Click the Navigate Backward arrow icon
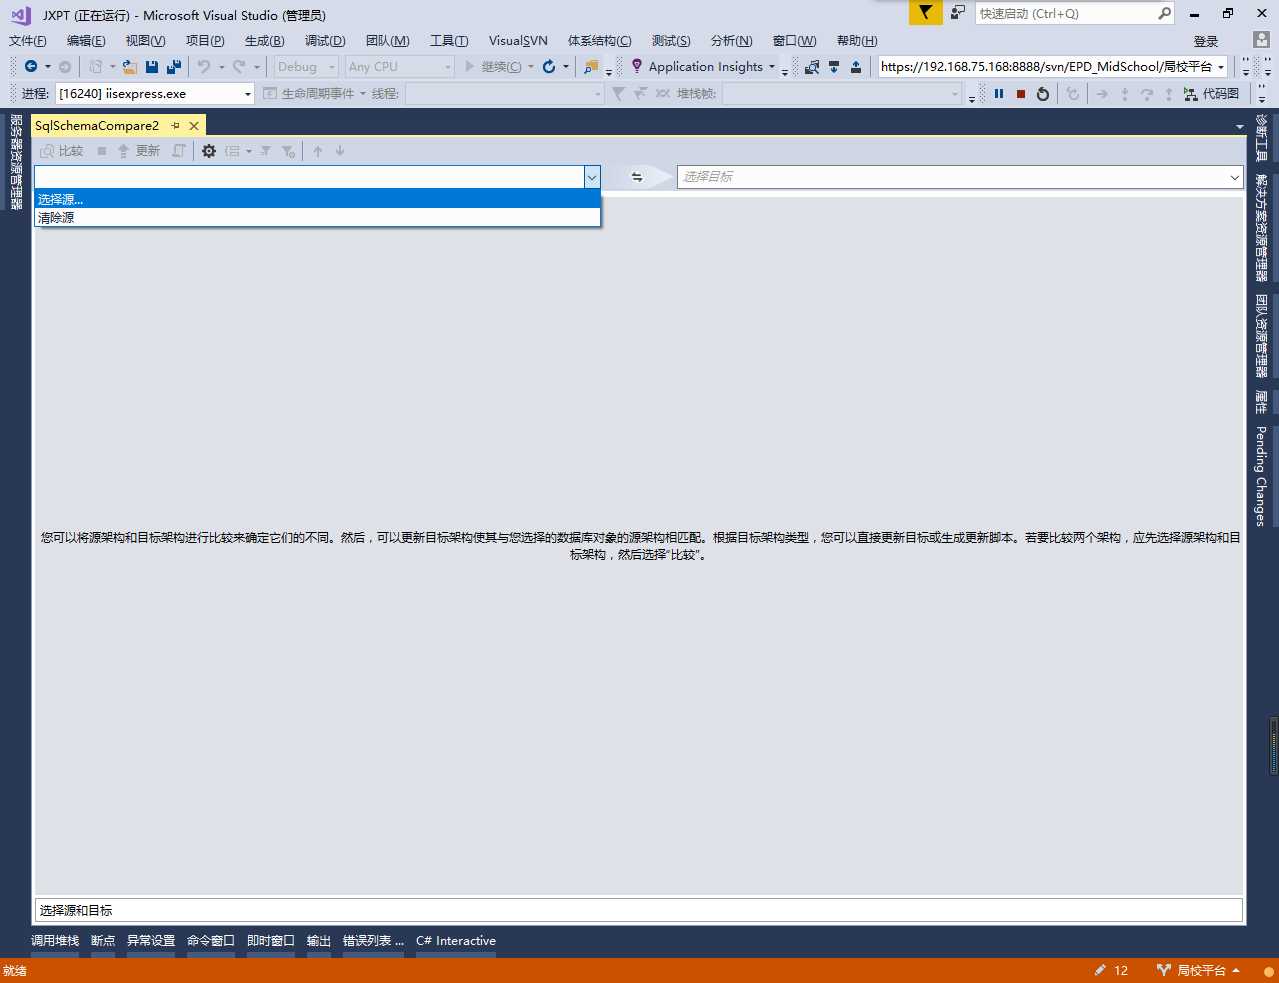Screen dimensions: 1279x983 coord(31,67)
